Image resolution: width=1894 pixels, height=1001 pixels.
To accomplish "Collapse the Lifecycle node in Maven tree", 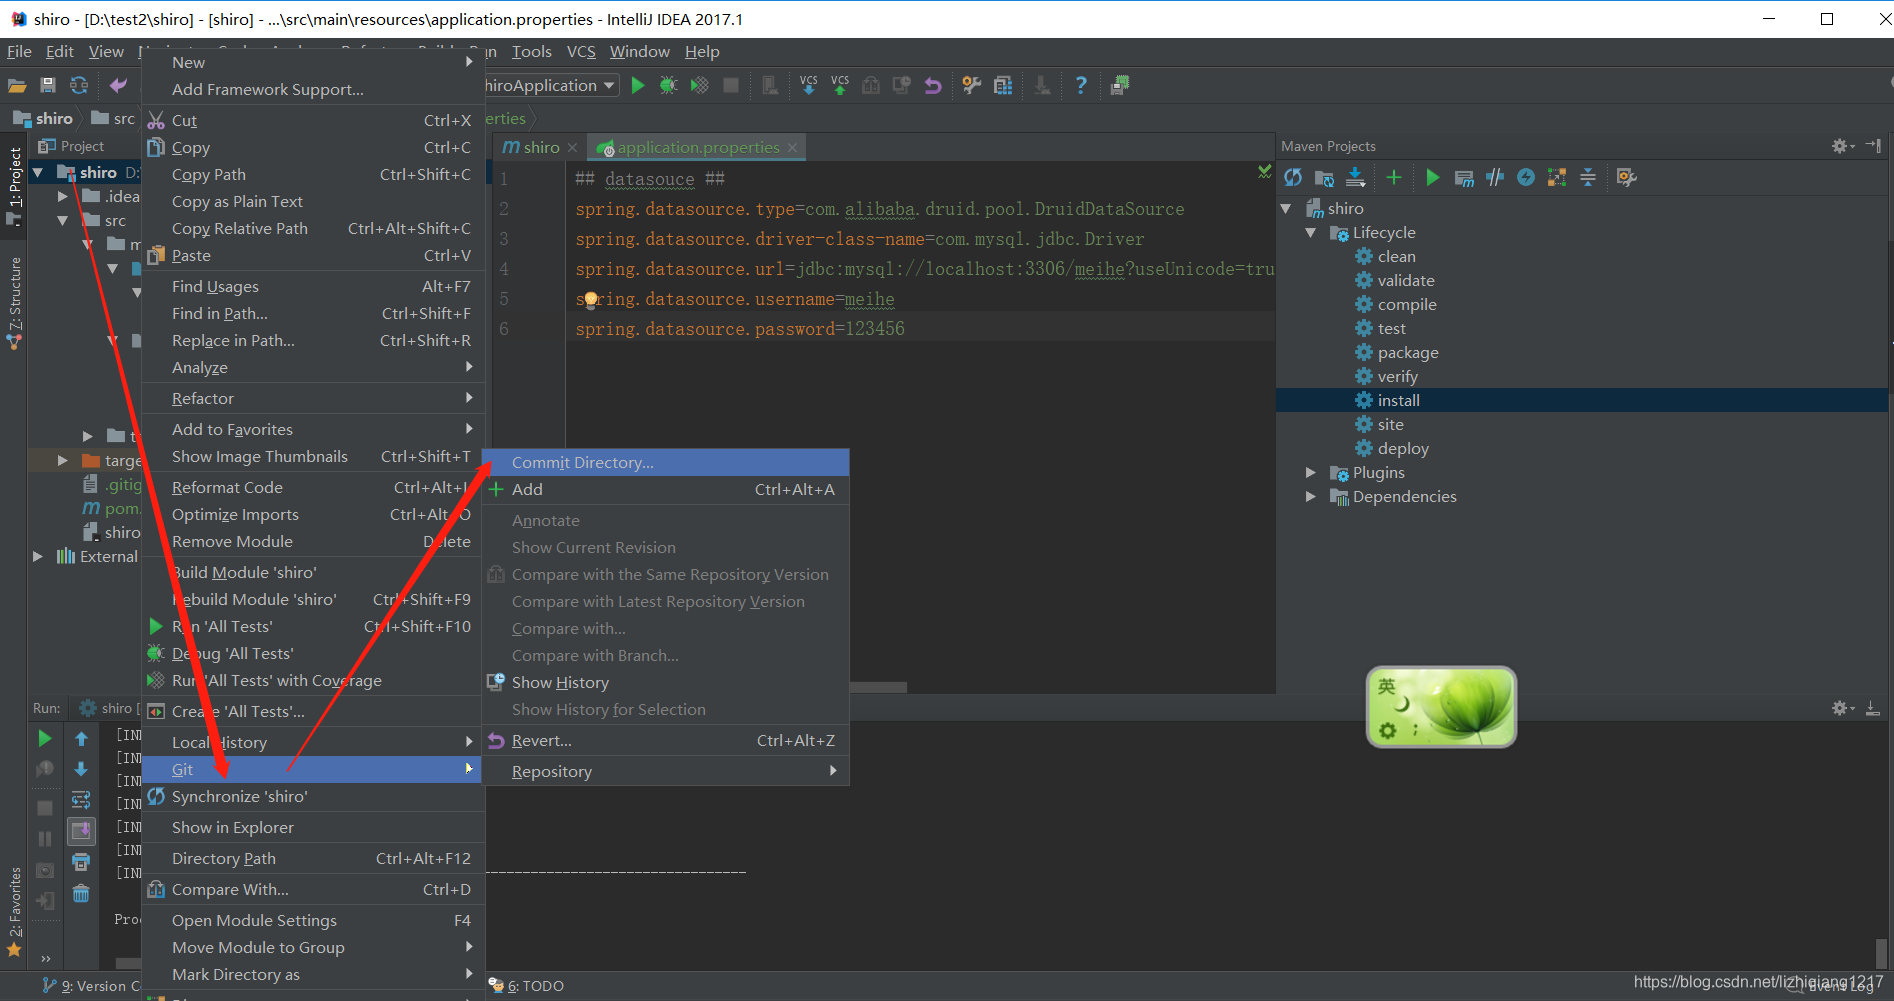I will pyautogui.click(x=1310, y=233).
